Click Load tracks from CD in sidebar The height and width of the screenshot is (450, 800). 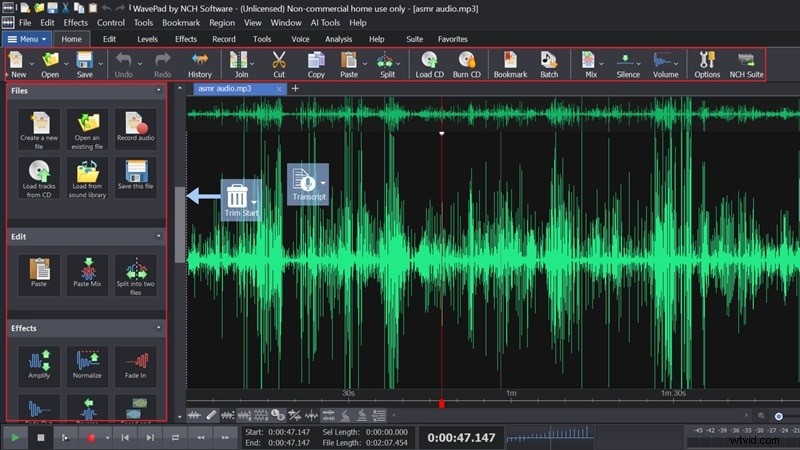[x=39, y=178]
